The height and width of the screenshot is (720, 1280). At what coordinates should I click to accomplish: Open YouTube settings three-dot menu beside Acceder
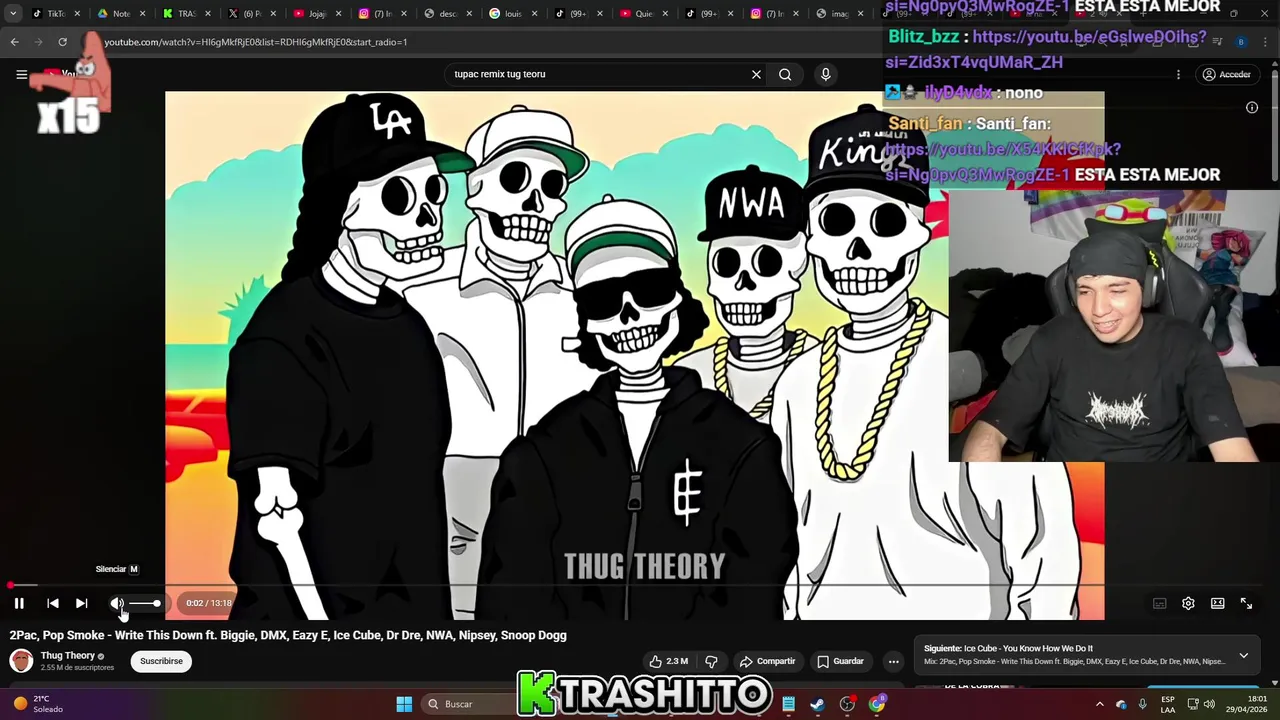pos(1178,74)
